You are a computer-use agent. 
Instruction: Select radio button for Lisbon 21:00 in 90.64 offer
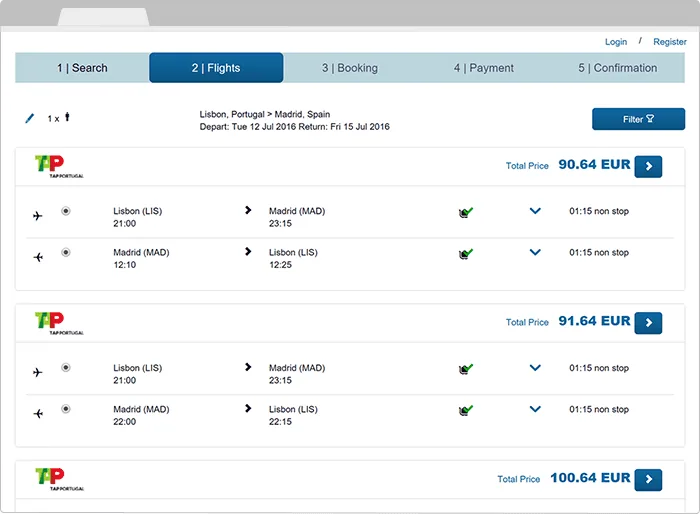point(66,211)
